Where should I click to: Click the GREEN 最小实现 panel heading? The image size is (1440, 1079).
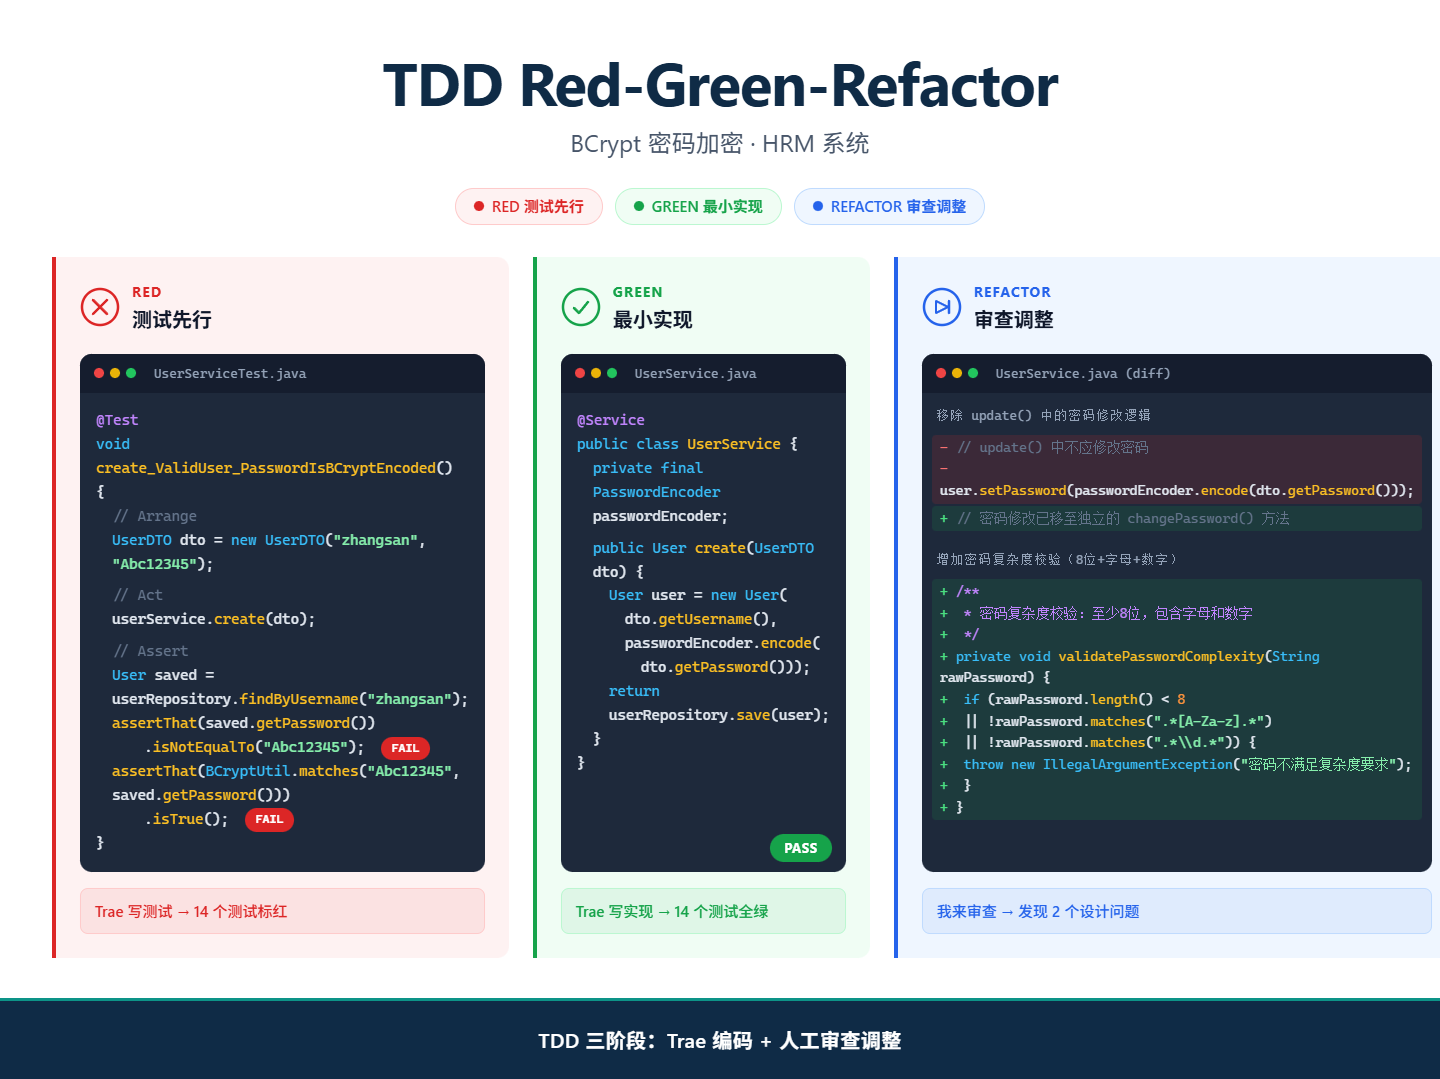652,308
